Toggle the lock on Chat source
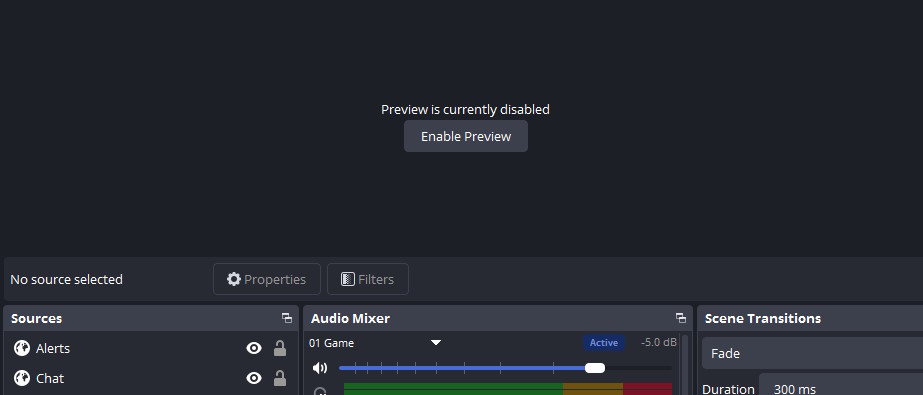Screen dimensions: 923x395 tap(280, 378)
